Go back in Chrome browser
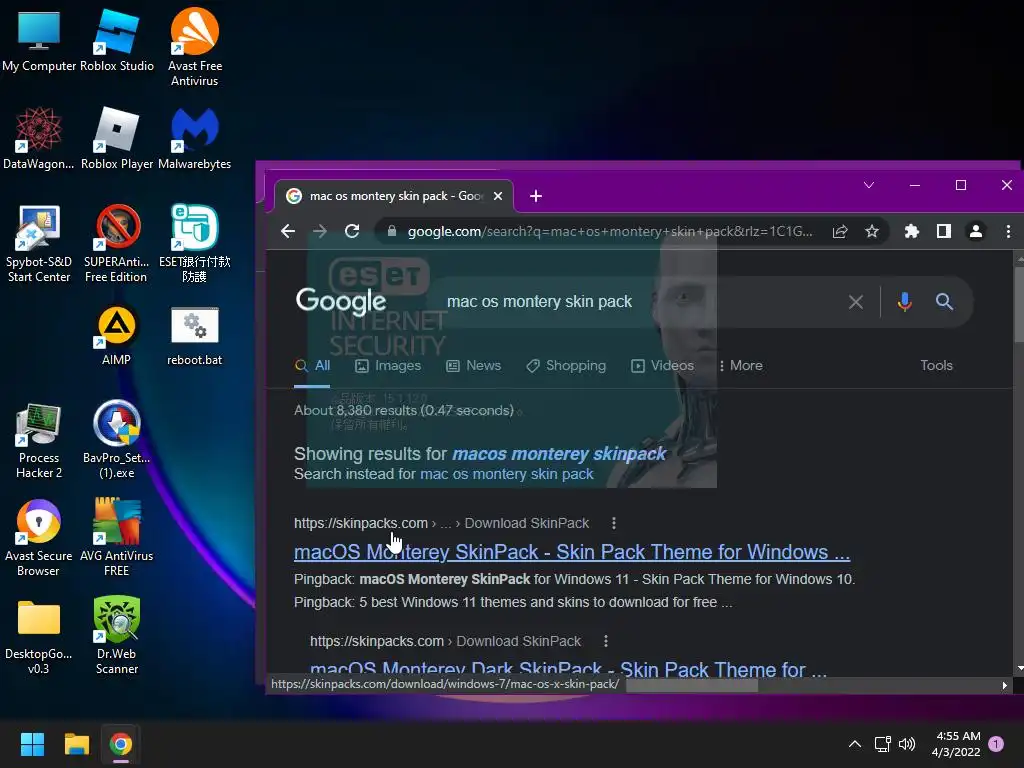This screenshot has width=1024, height=768. click(288, 231)
